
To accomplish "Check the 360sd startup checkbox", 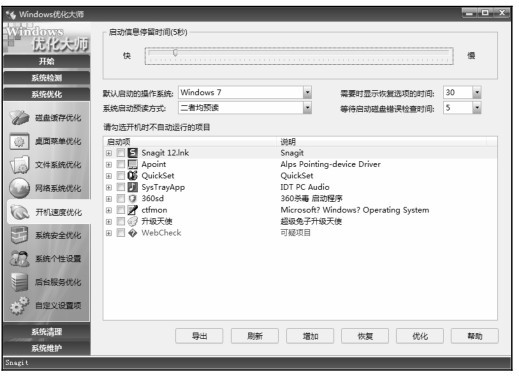I will tap(121, 199).
